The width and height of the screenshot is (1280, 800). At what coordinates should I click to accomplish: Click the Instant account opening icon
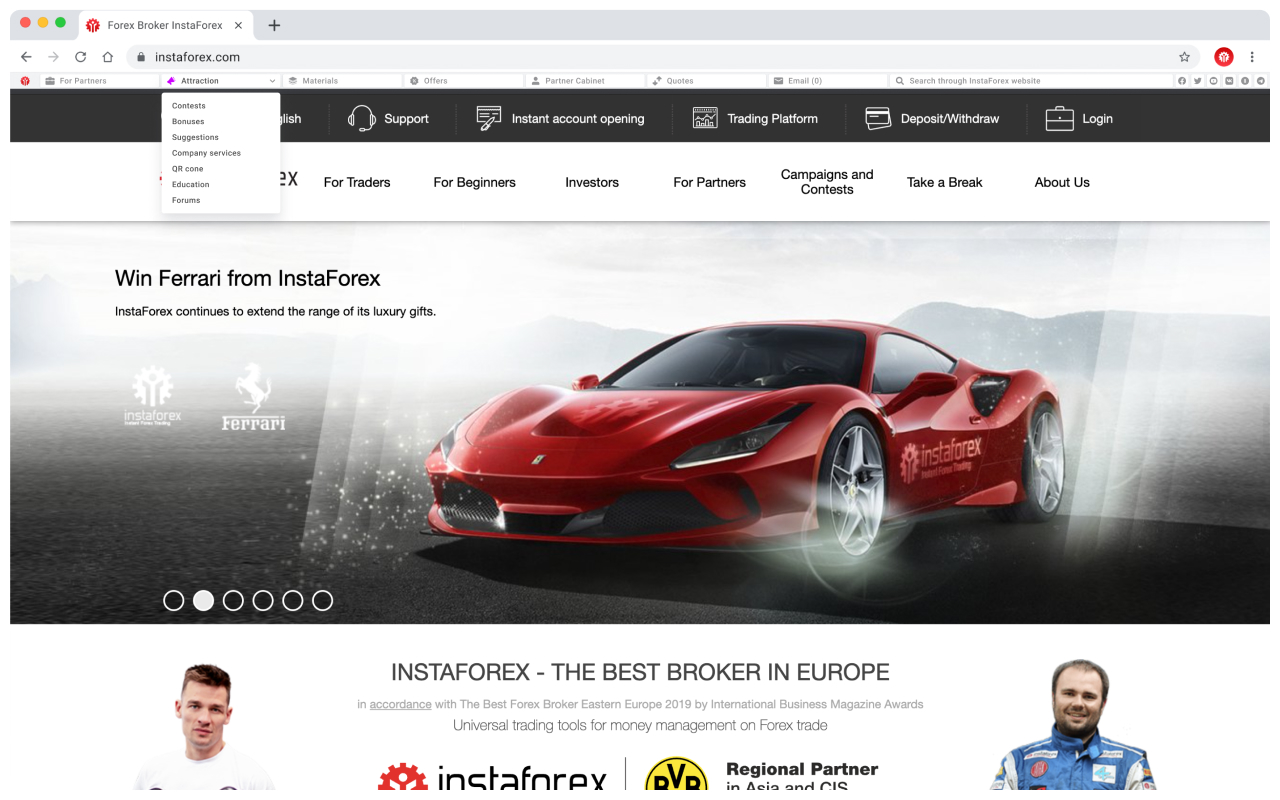488,118
